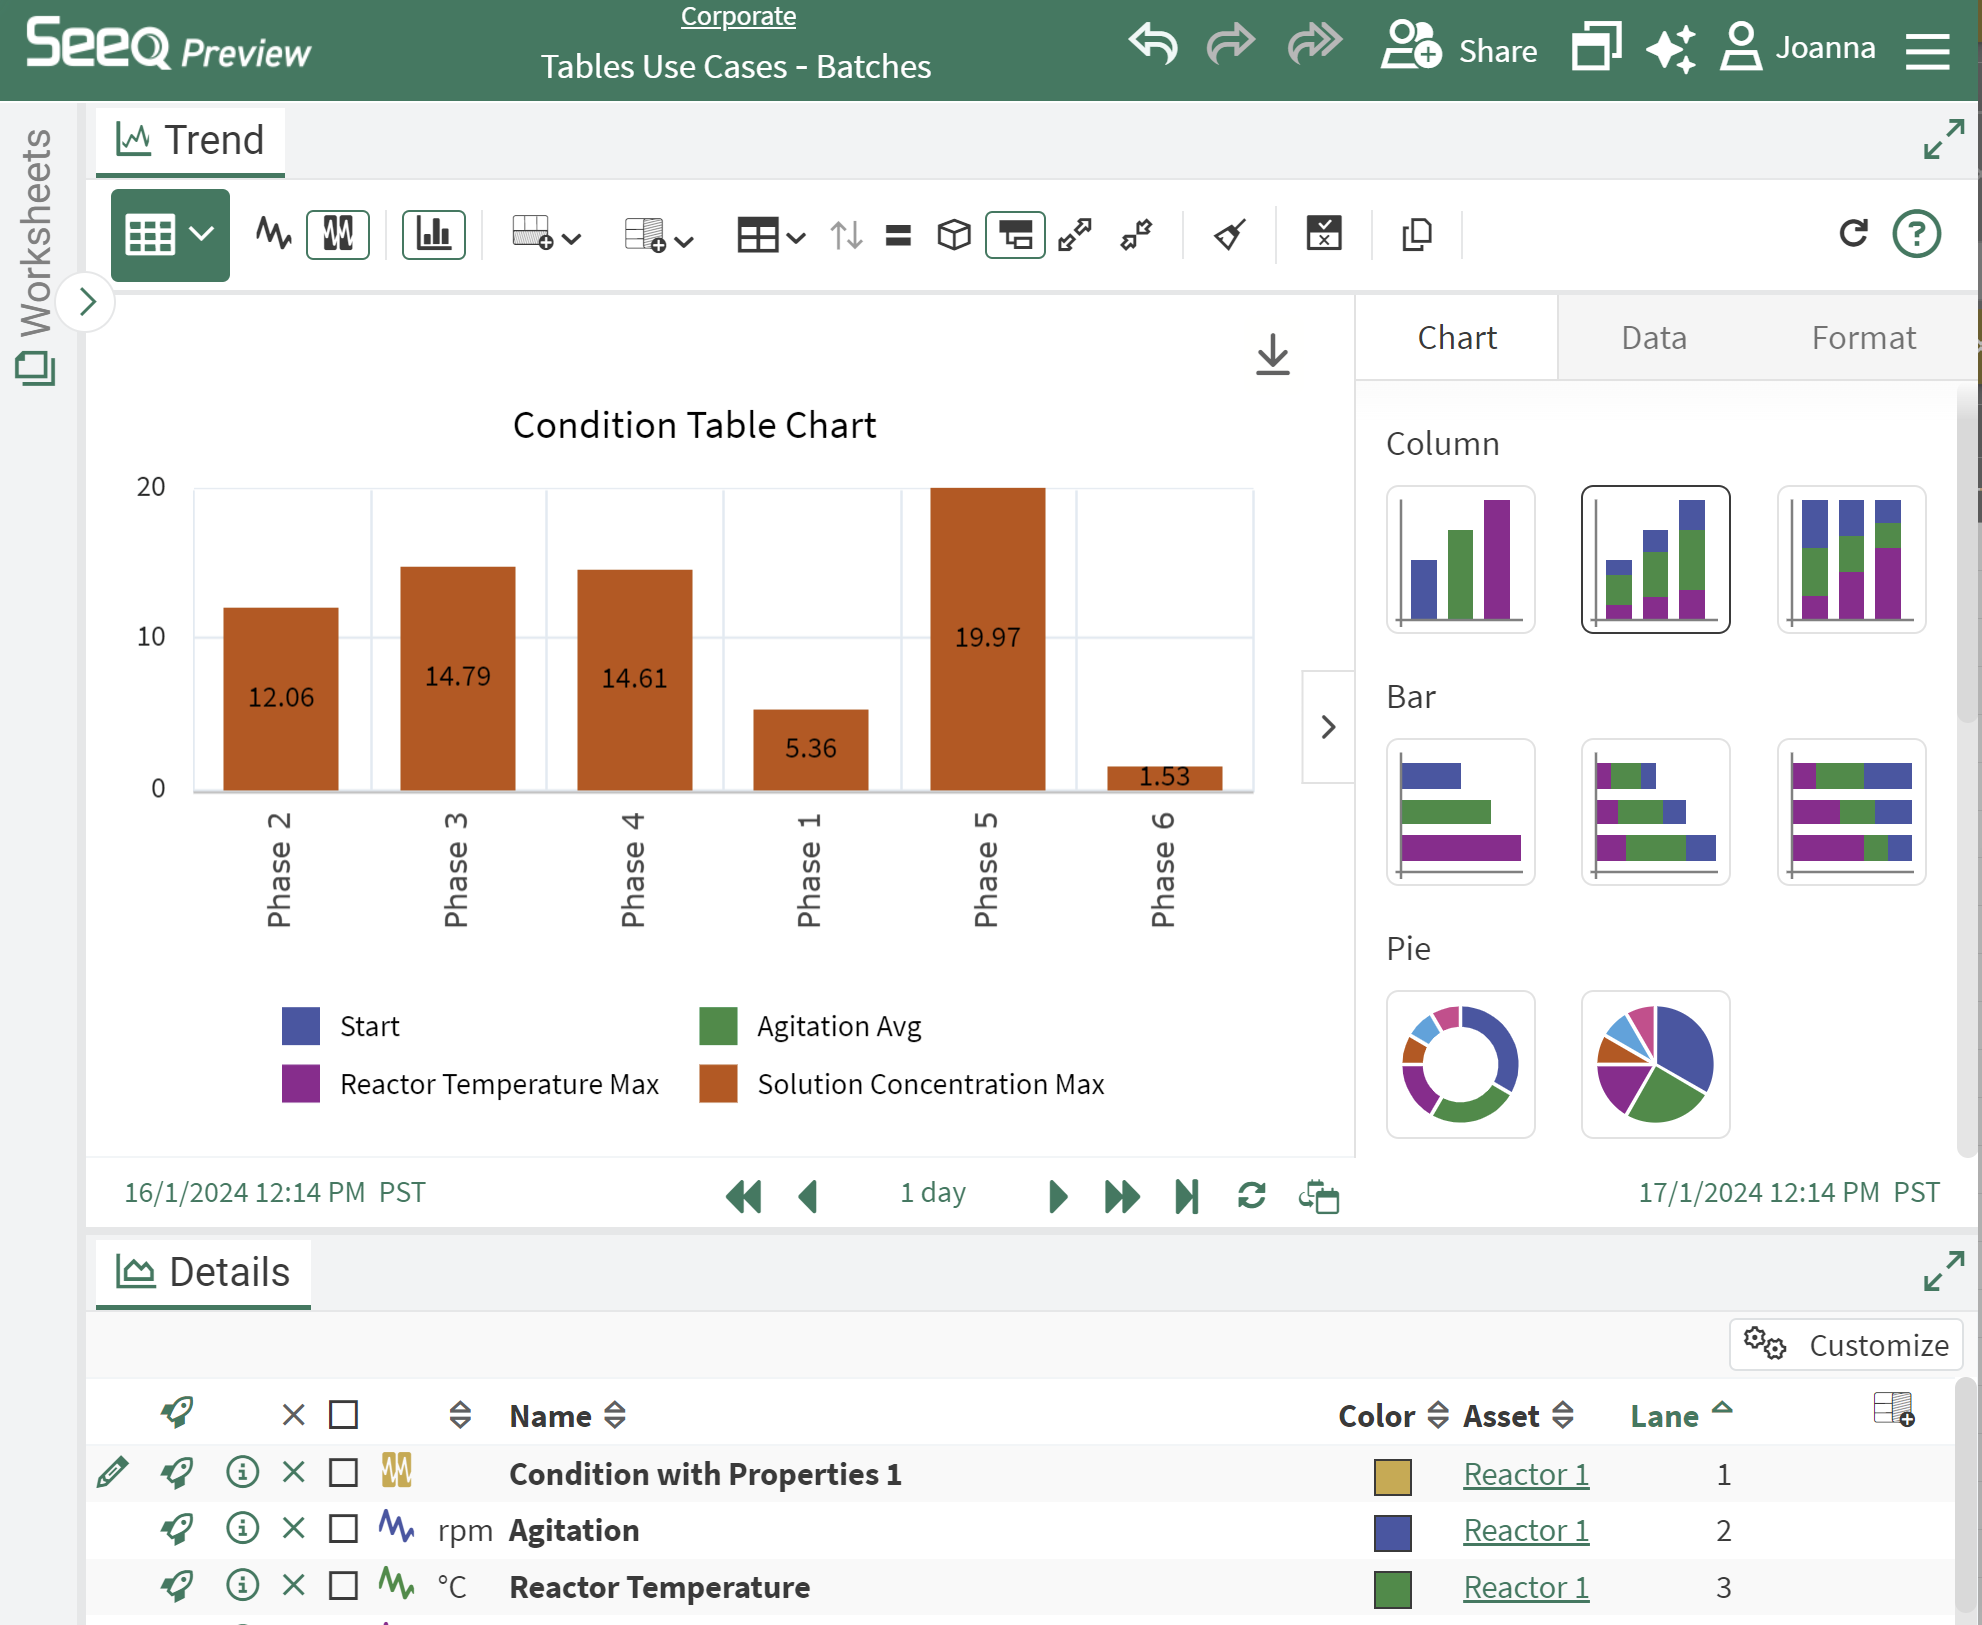Click the refresh icon in toolbar
The image size is (1982, 1625).
[x=1853, y=234]
